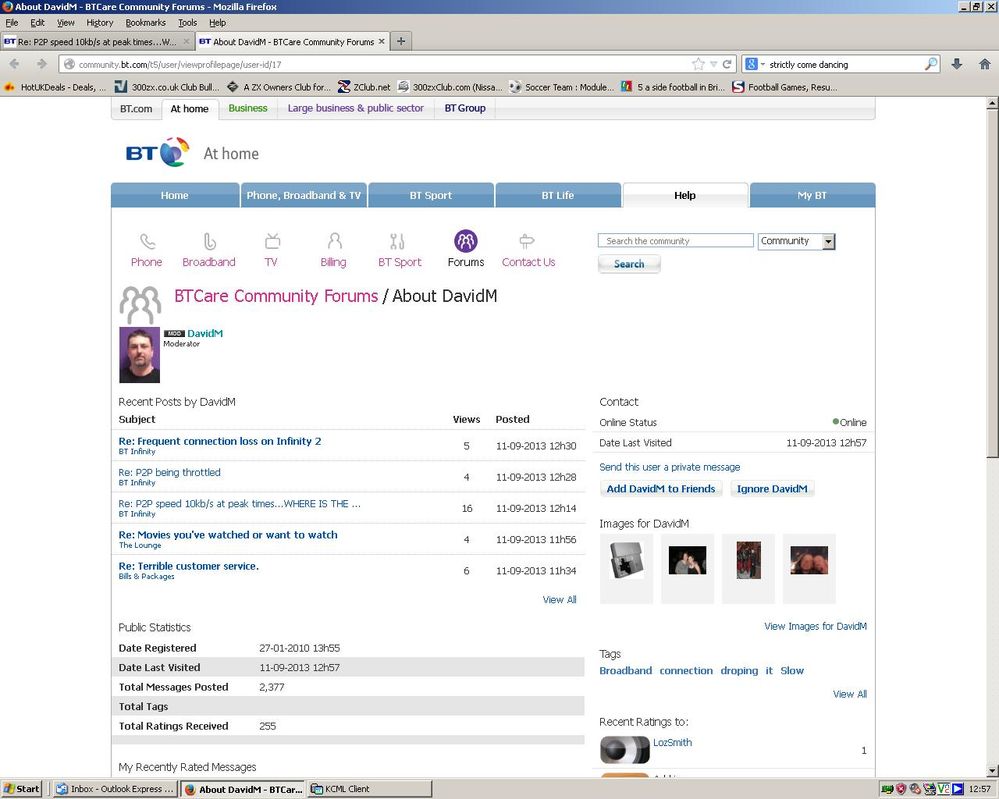Viewport: 999px width, 799px height.
Task: Switch to Inbox - Outlook Express in taskbar
Action: (x=115, y=789)
